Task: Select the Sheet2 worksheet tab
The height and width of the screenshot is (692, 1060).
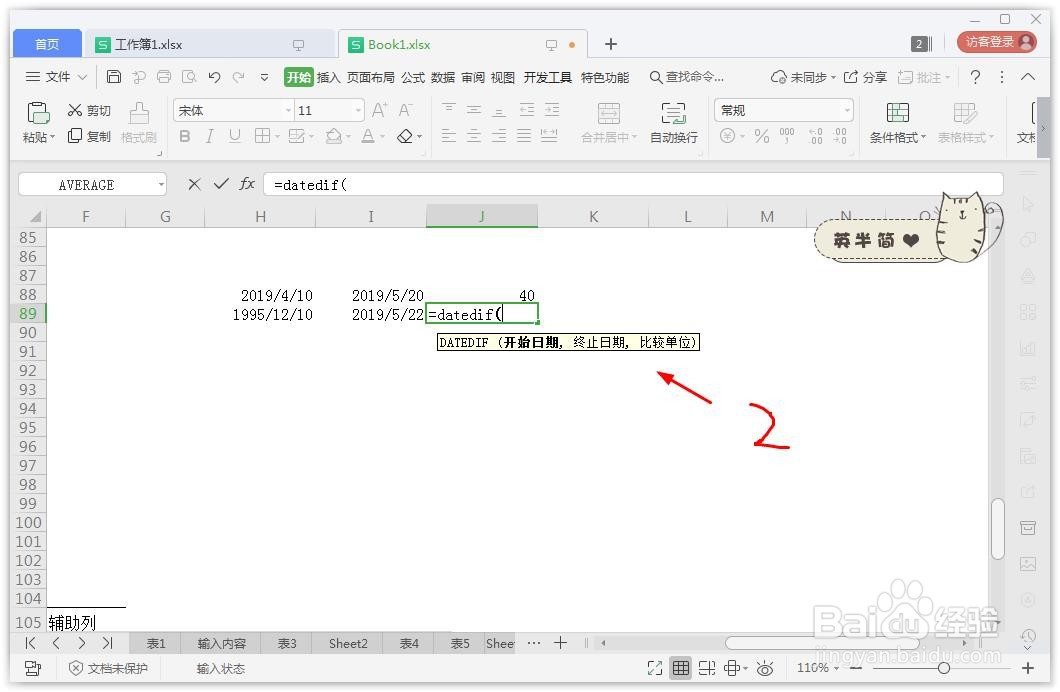Action: [x=347, y=643]
